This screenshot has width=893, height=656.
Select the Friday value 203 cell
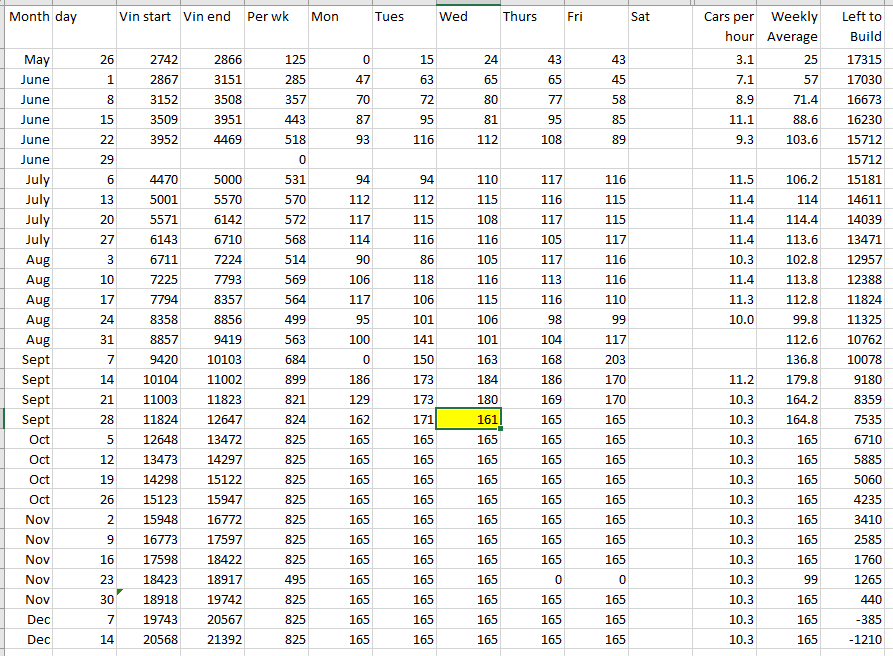596,359
